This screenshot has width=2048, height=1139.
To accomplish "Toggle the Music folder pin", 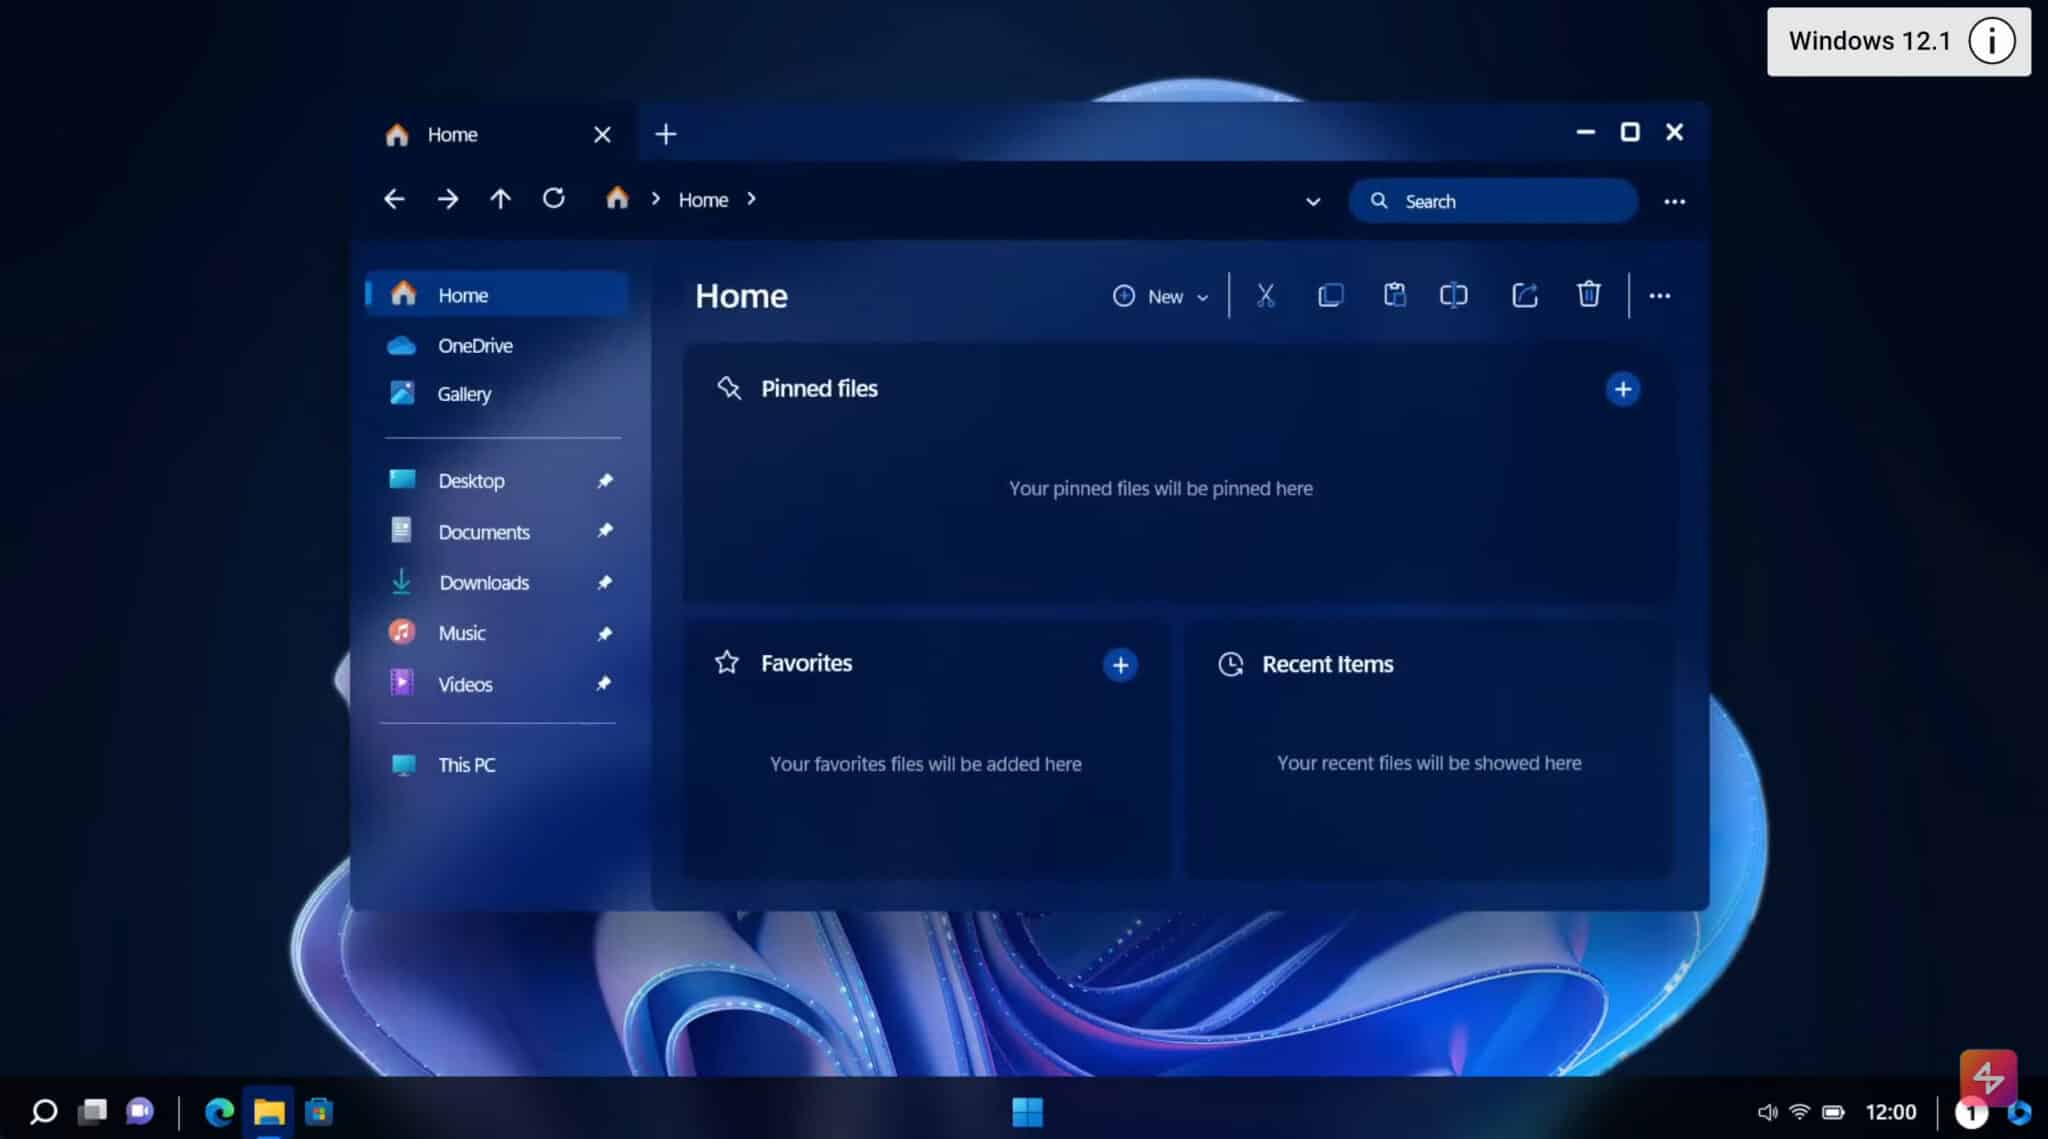I will tap(606, 632).
